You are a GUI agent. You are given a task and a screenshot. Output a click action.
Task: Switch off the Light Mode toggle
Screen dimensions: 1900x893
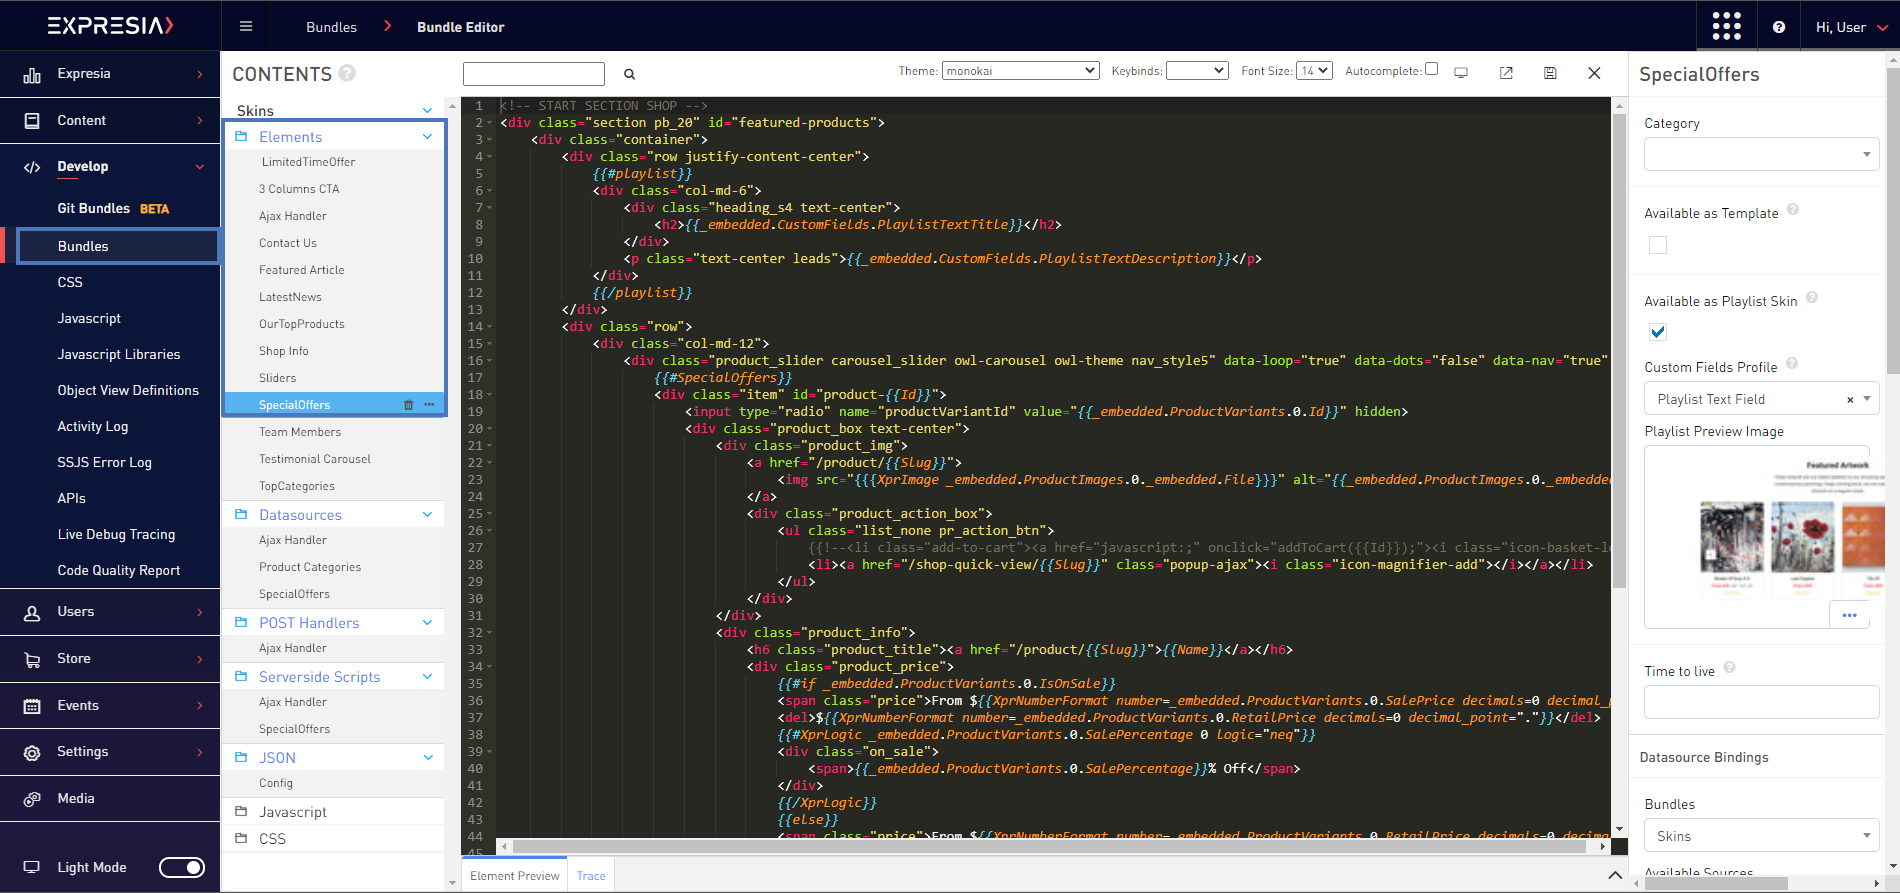pos(182,867)
